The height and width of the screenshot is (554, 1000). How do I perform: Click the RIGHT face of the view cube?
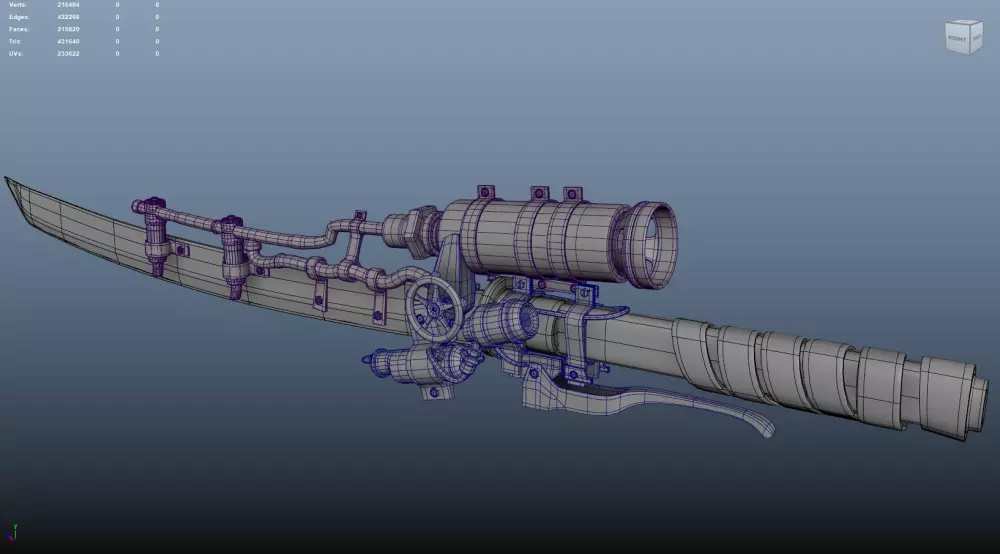[x=957, y=39]
